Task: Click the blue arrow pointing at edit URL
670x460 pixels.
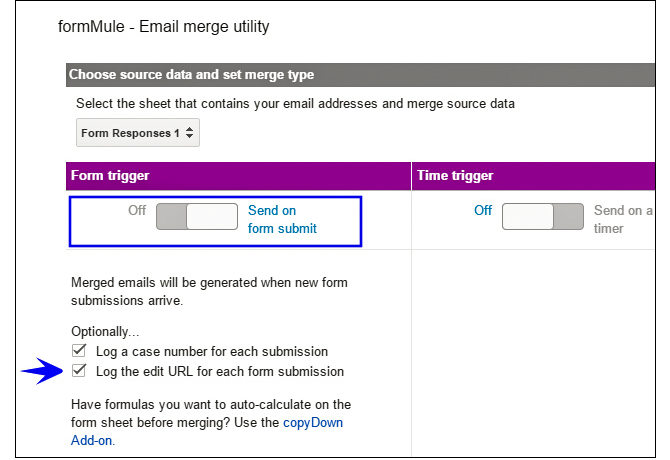Action: (x=41, y=372)
